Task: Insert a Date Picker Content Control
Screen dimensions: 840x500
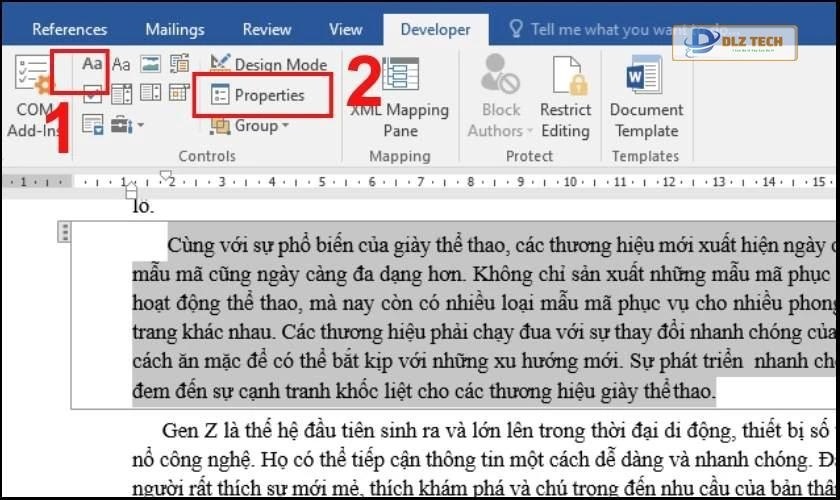Action: 179,94
